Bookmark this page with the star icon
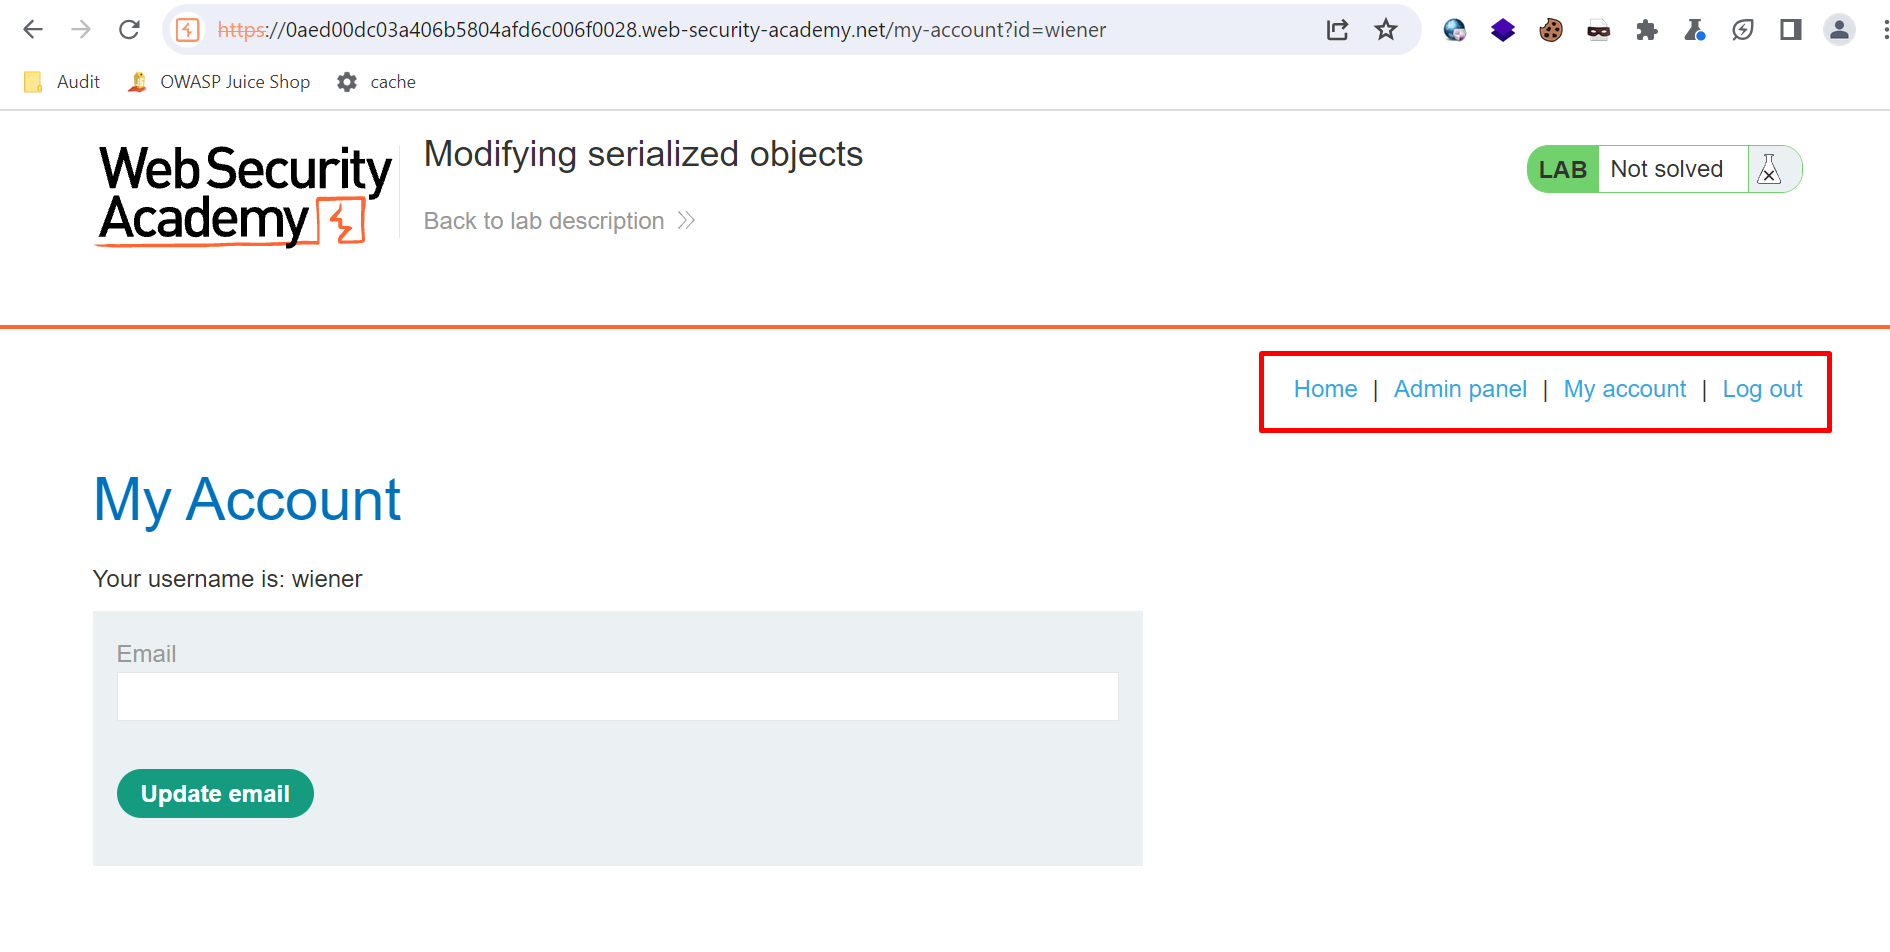Image resolution: width=1890 pixels, height=952 pixels. 1386,30
